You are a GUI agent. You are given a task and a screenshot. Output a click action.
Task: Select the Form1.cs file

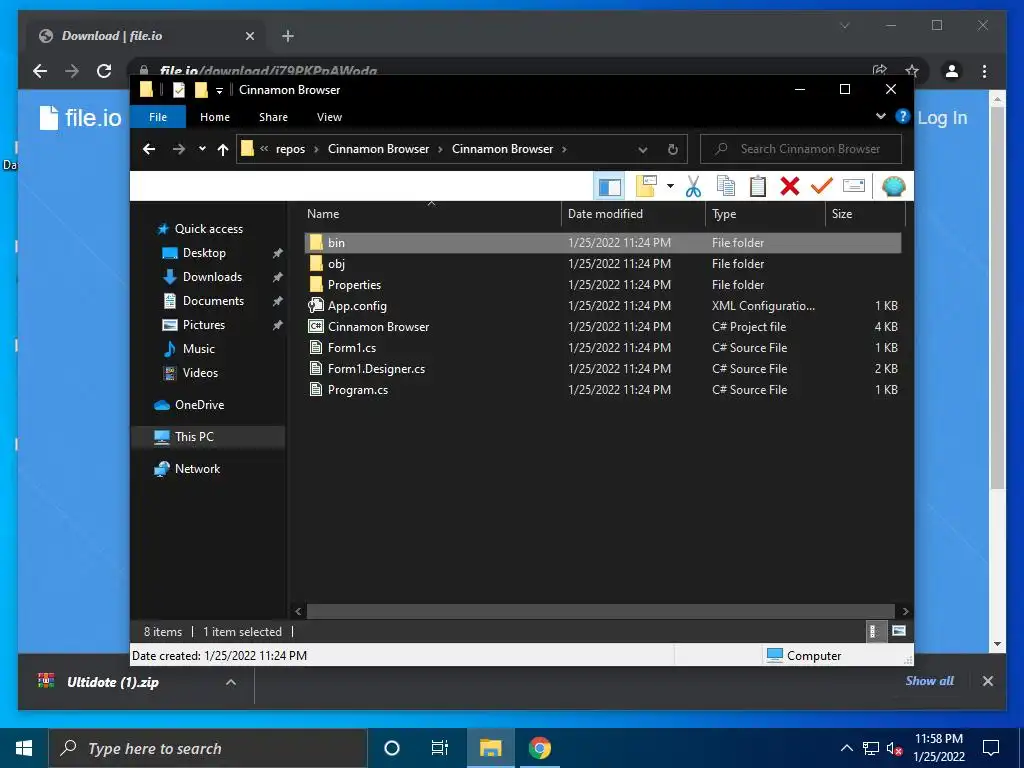click(x=603, y=347)
